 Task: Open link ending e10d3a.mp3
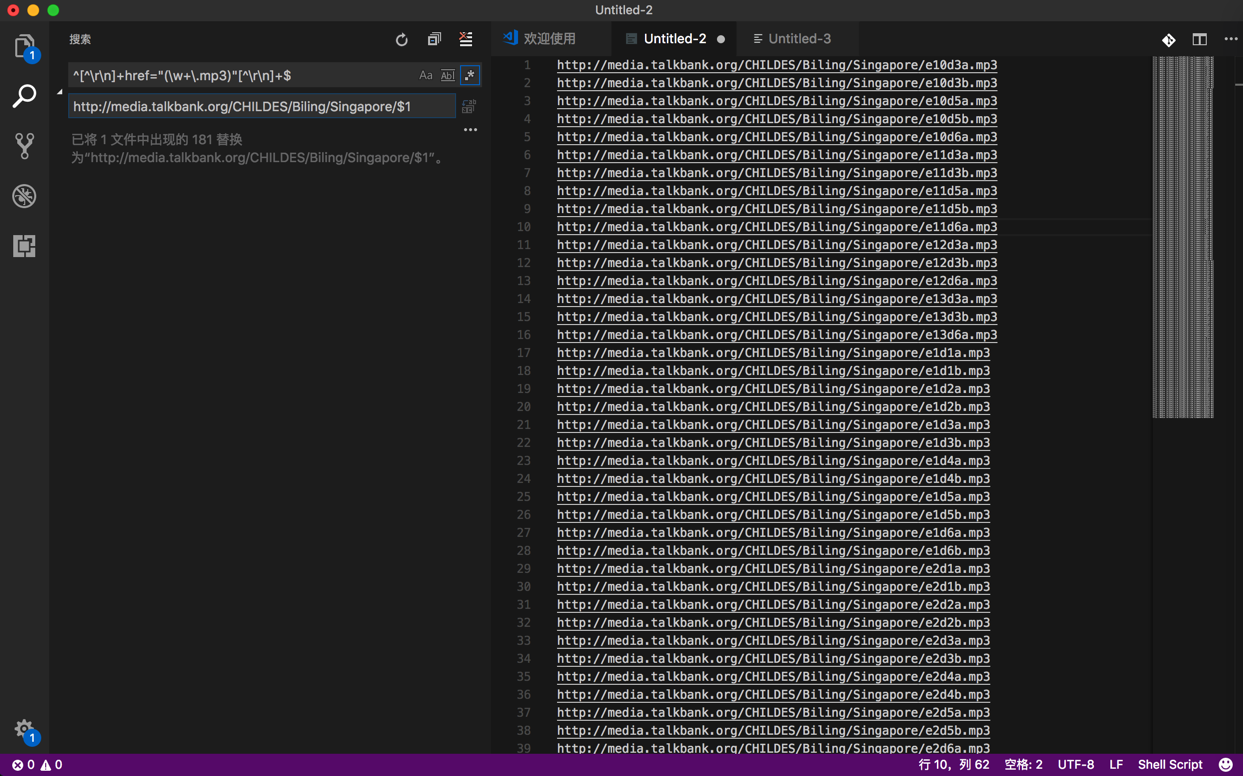click(777, 65)
